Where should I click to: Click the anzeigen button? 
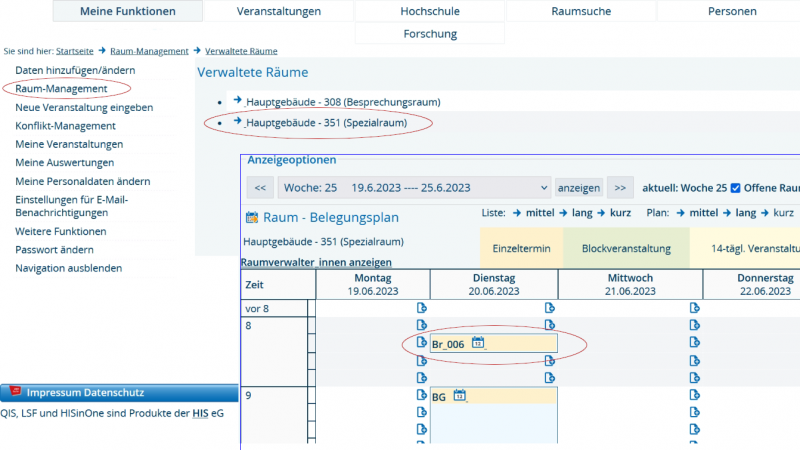pyautogui.click(x=579, y=188)
